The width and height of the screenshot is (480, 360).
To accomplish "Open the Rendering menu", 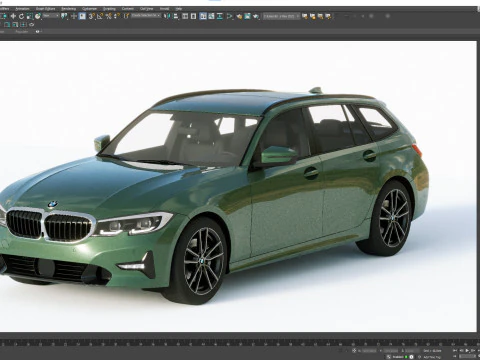I will tap(68, 9).
